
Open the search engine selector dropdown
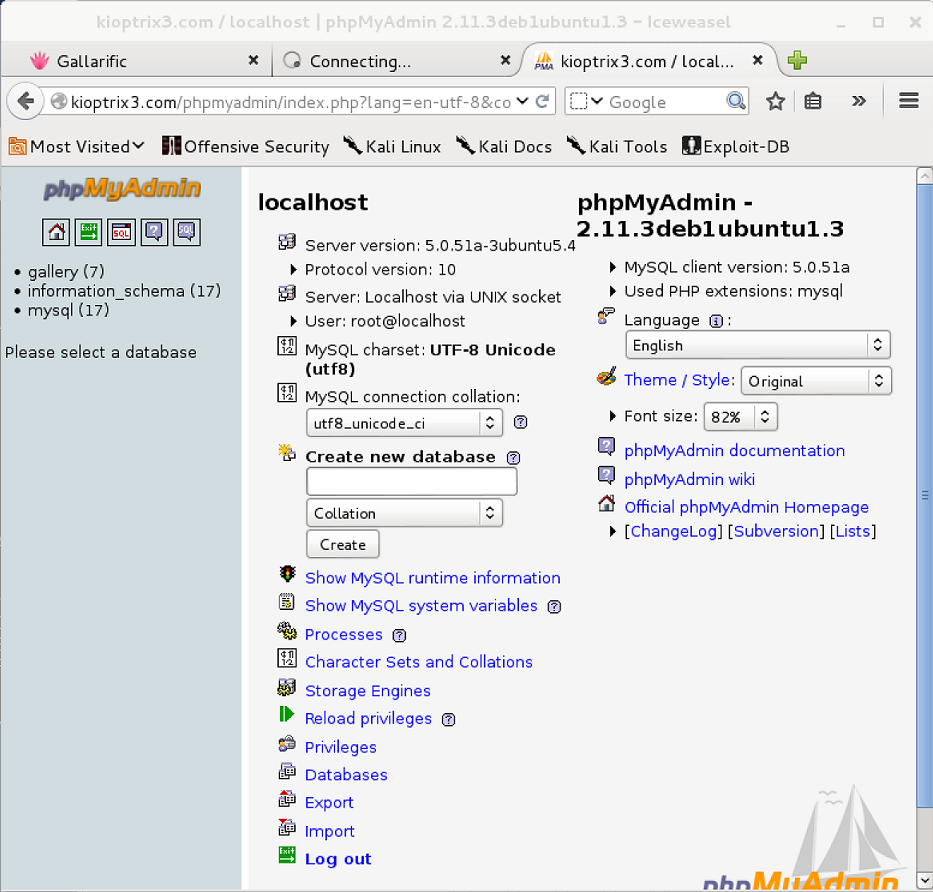point(587,101)
